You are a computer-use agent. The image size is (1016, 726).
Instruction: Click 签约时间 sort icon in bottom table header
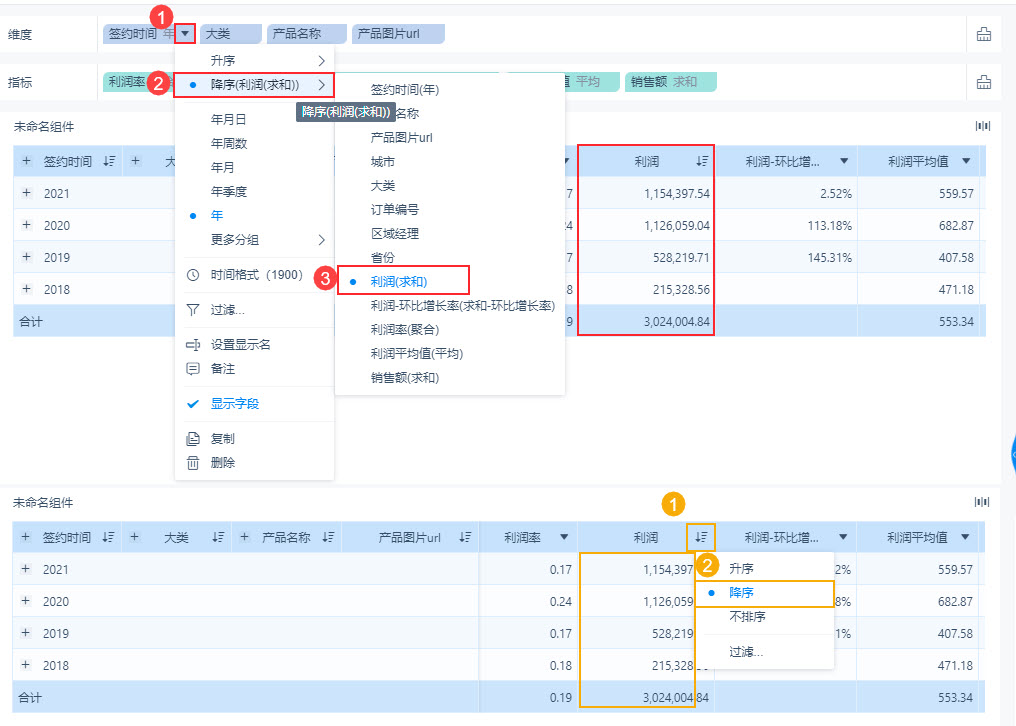tap(108, 537)
